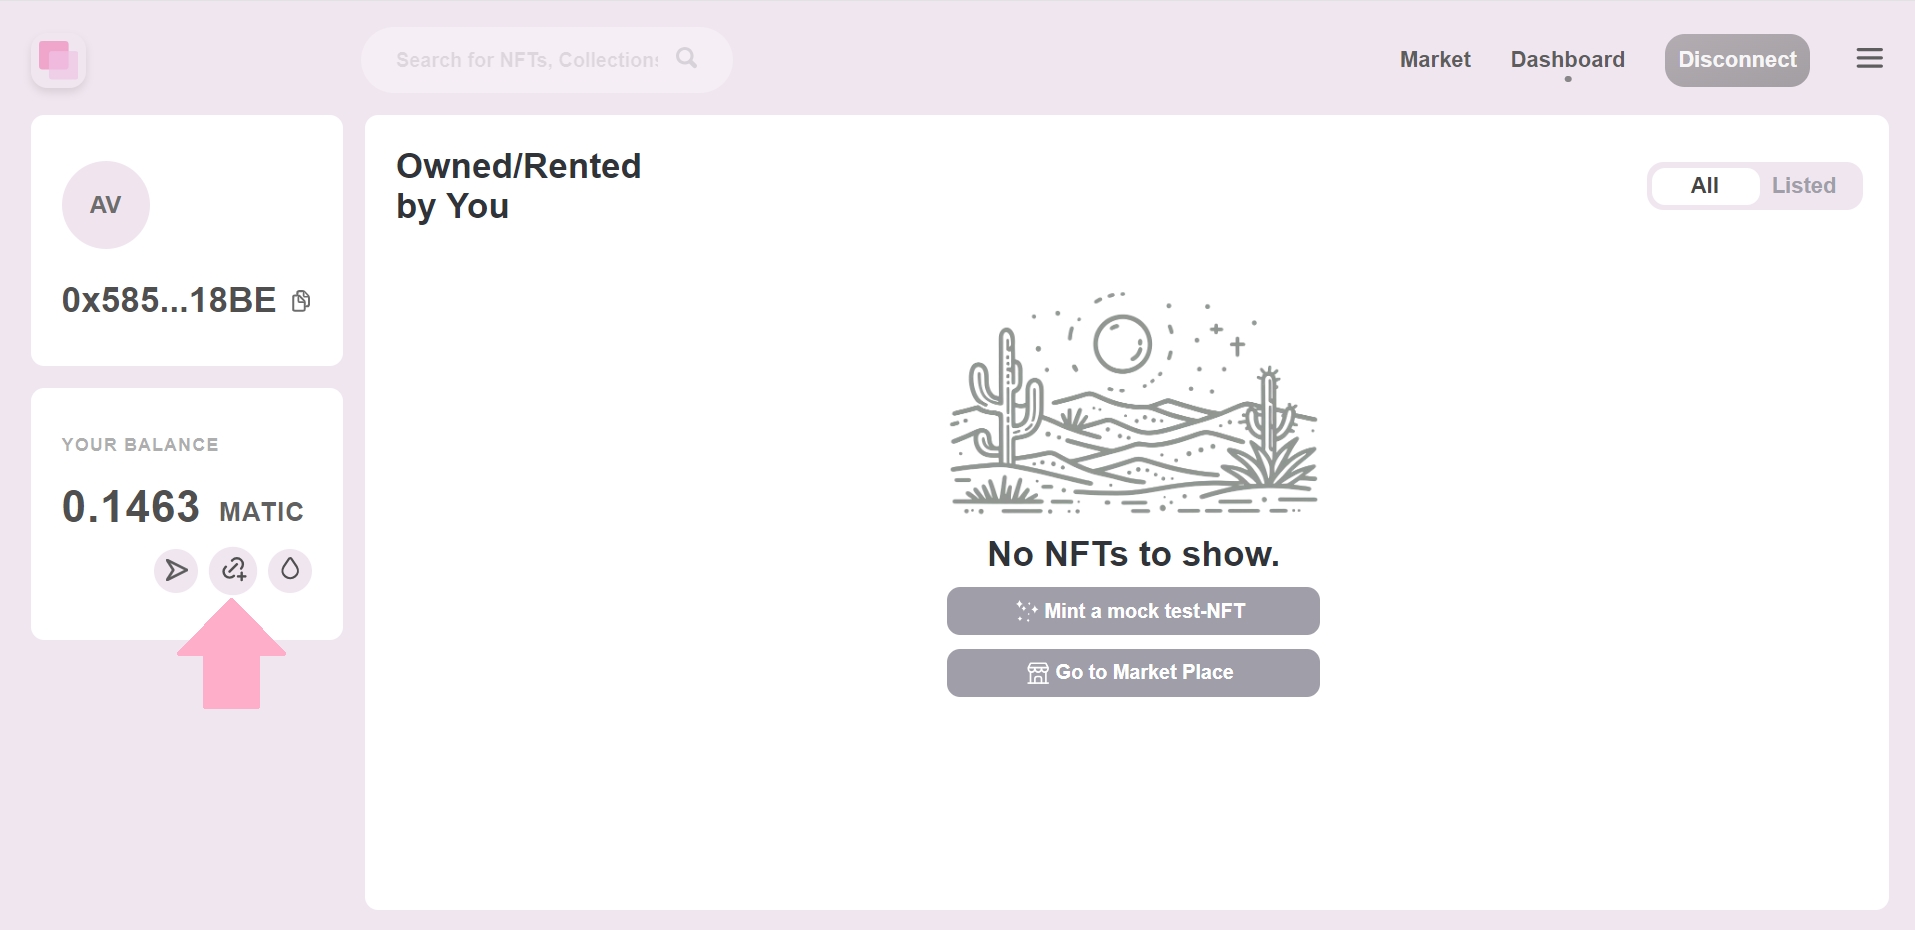Copy the wallet address
The height and width of the screenshot is (930, 1915).
(301, 301)
